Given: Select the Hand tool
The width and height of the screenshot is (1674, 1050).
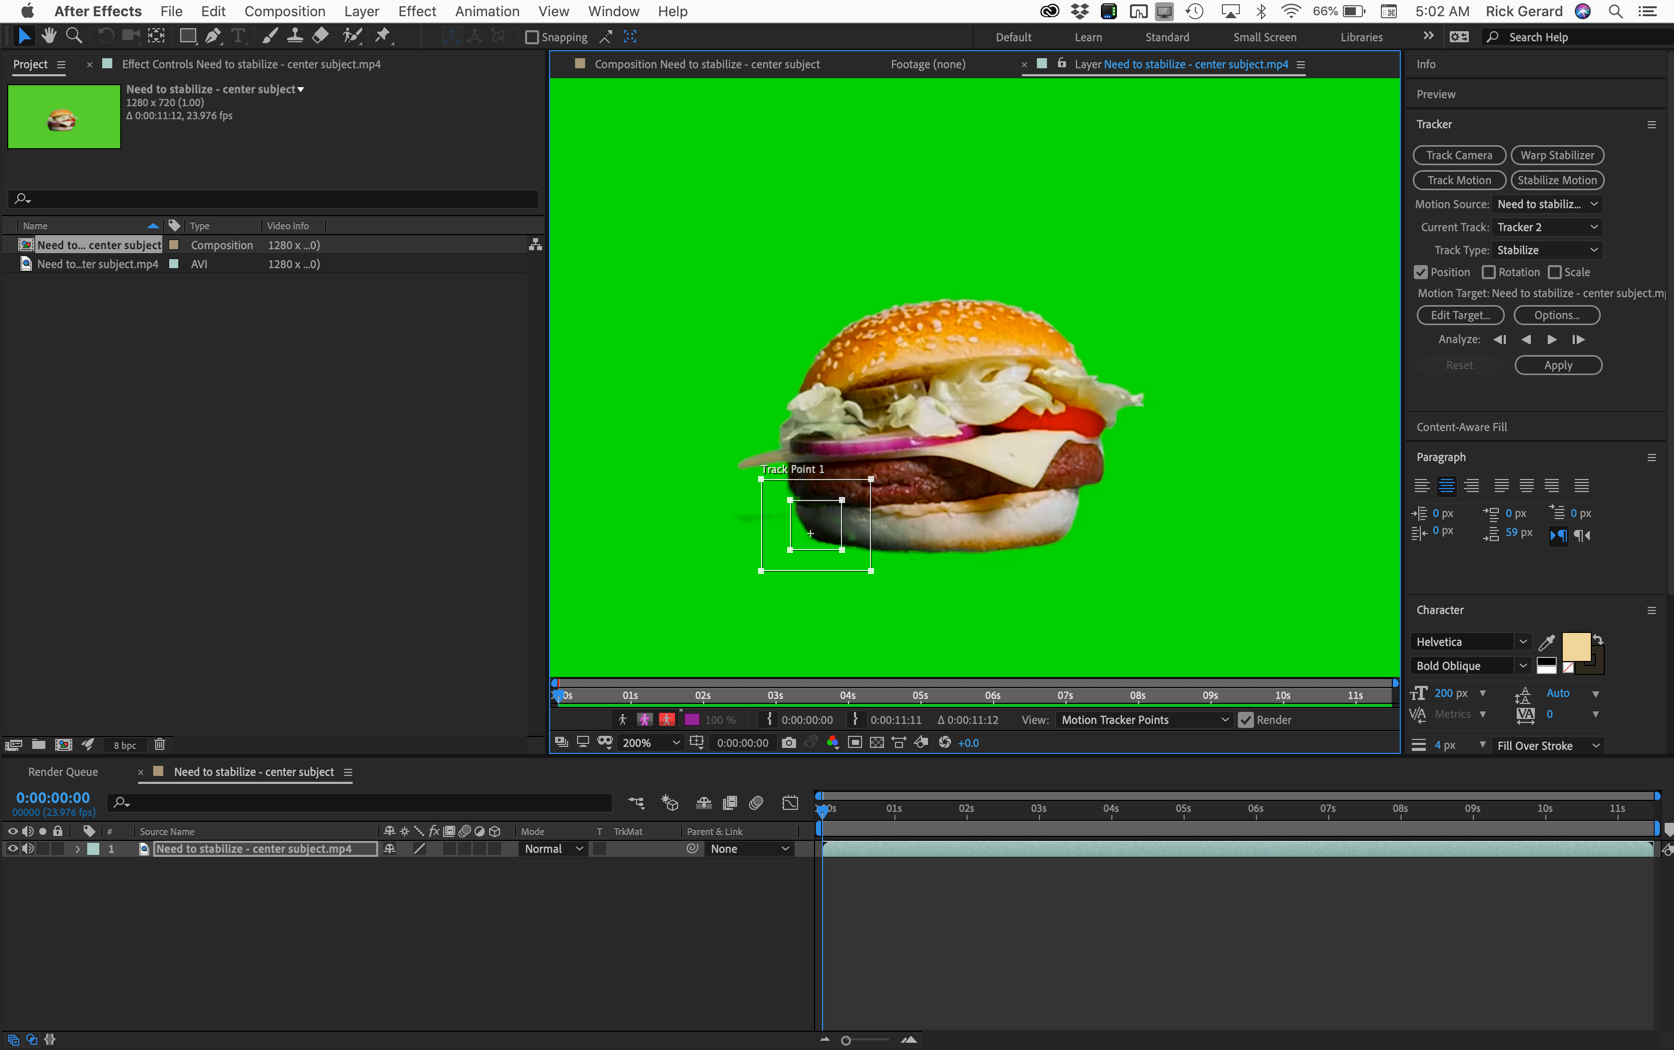Looking at the screenshot, I should [x=48, y=36].
